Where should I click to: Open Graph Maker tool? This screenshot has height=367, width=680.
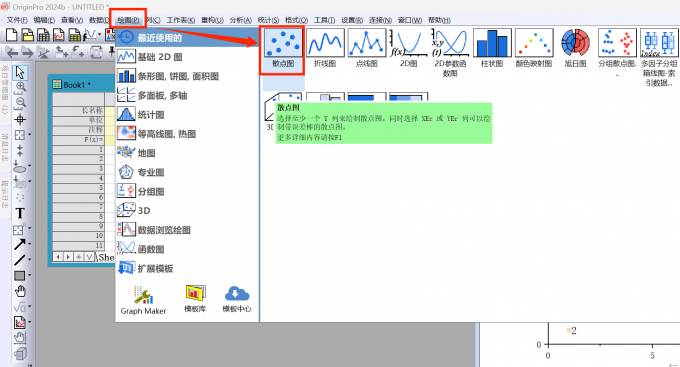tap(143, 300)
